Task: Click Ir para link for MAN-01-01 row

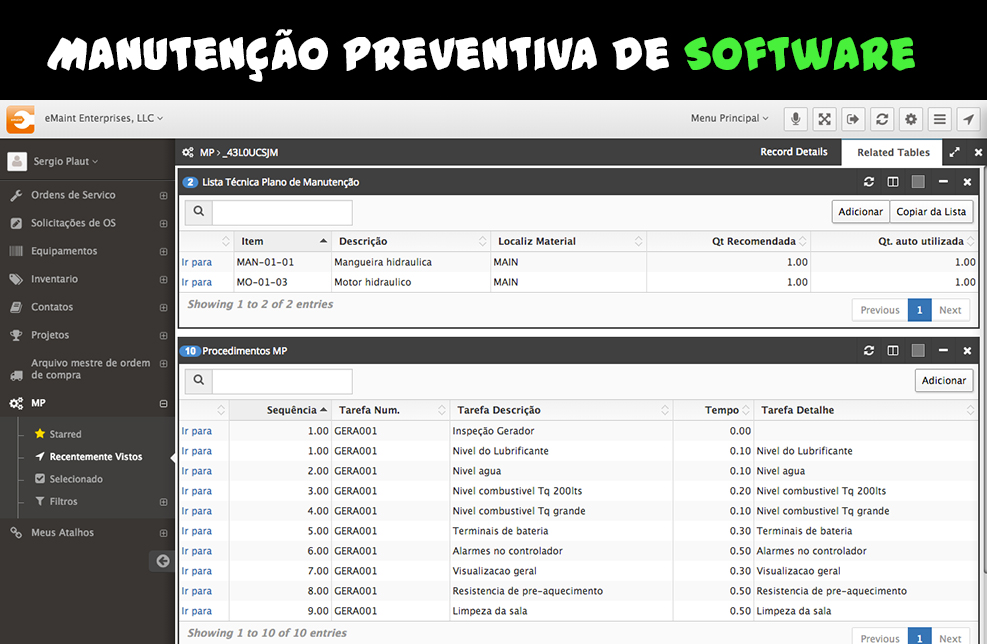Action: [x=196, y=262]
